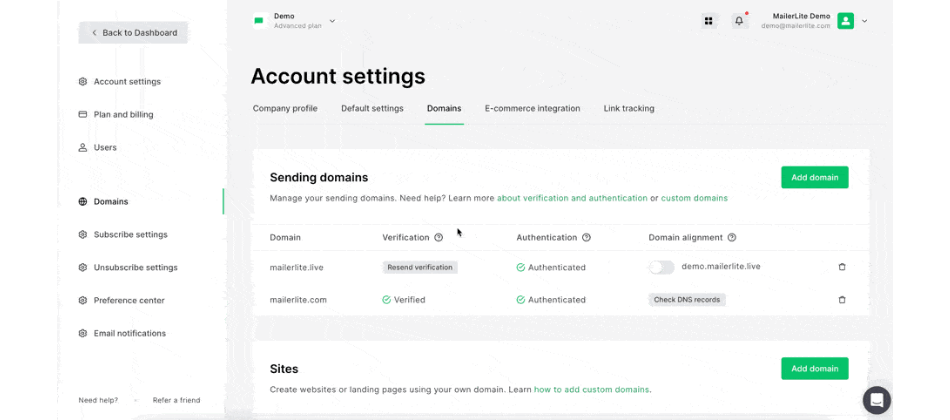Open the custom domains help link
This screenshot has width=950, height=420.
coord(694,198)
